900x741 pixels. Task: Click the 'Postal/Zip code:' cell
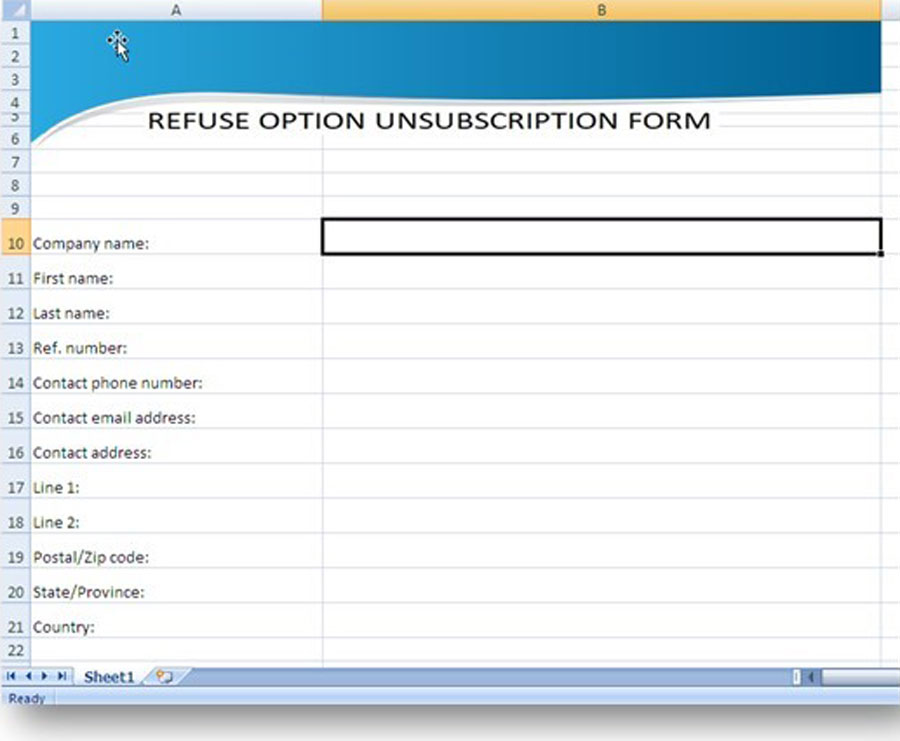point(176,551)
